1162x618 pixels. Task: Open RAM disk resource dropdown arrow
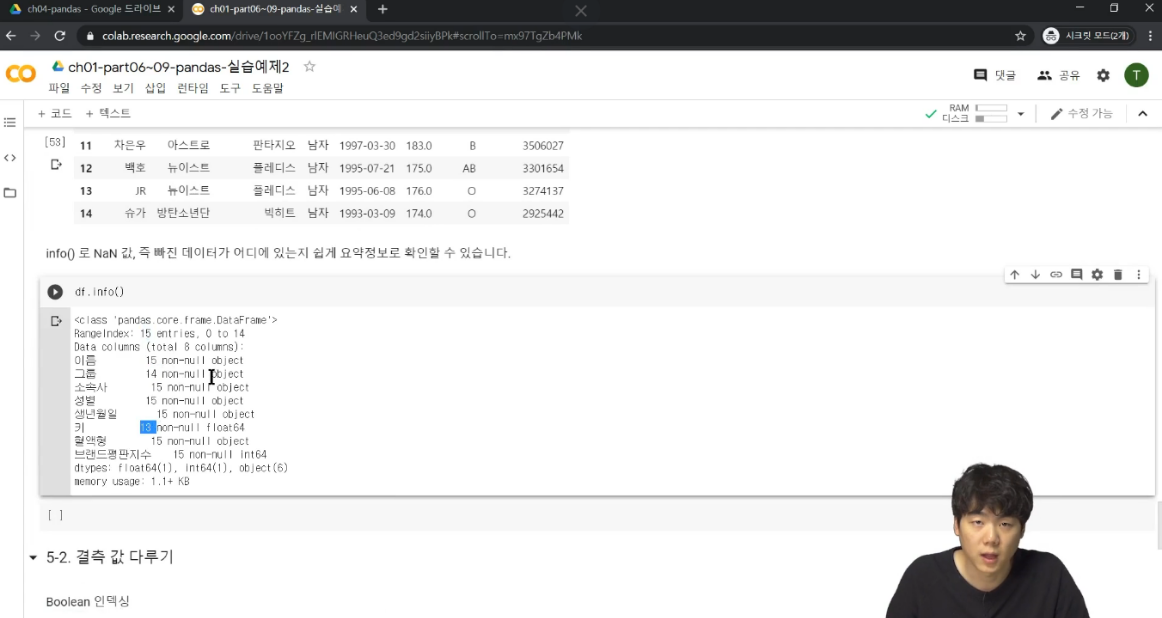pos(1020,114)
